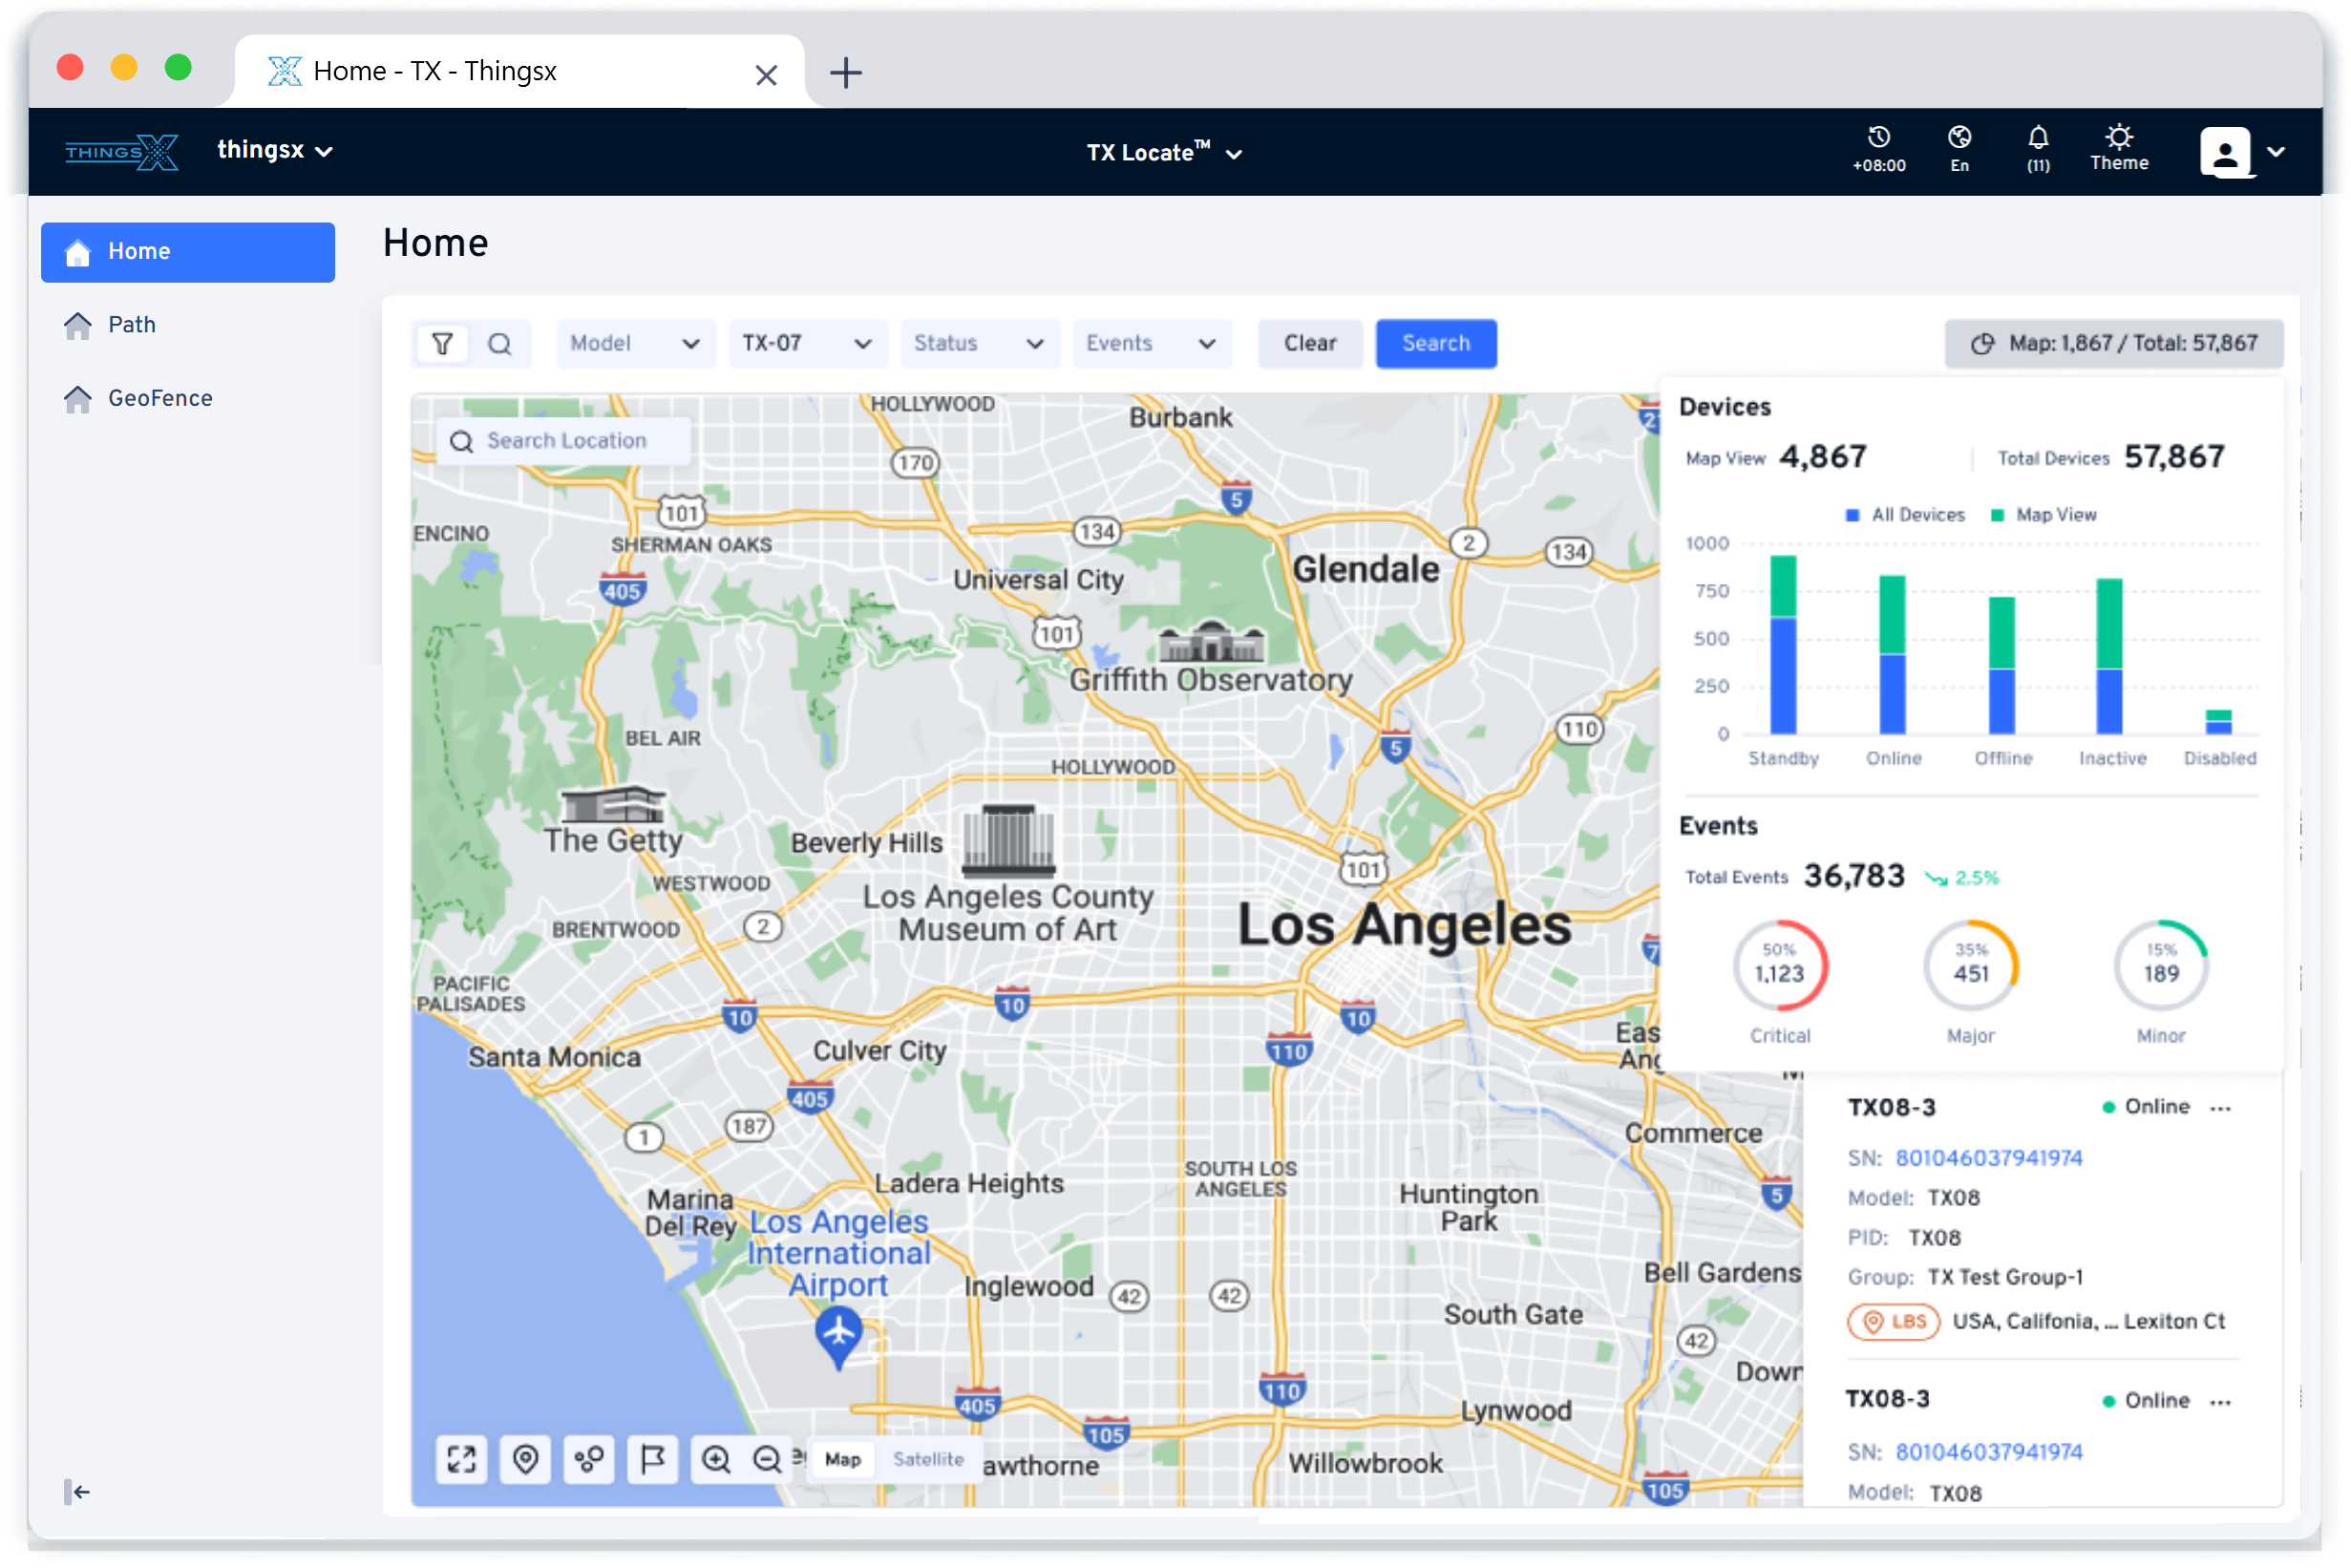Image resolution: width=2351 pixels, height=1568 pixels.
Task: Click the Disabled bar in devices chart
Action: pos(2218,722)
